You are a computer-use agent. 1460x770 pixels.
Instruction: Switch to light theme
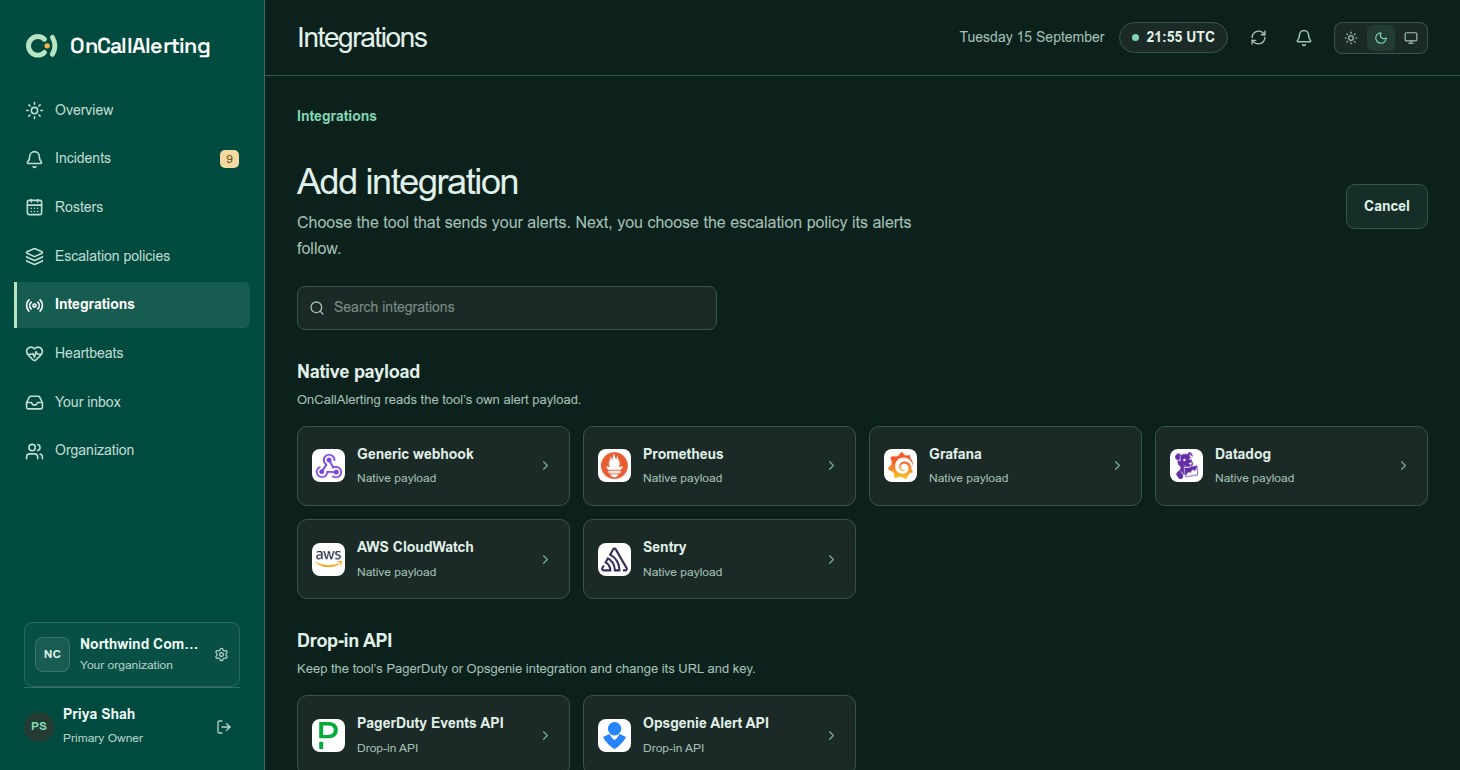click(x=1351, y=38)
